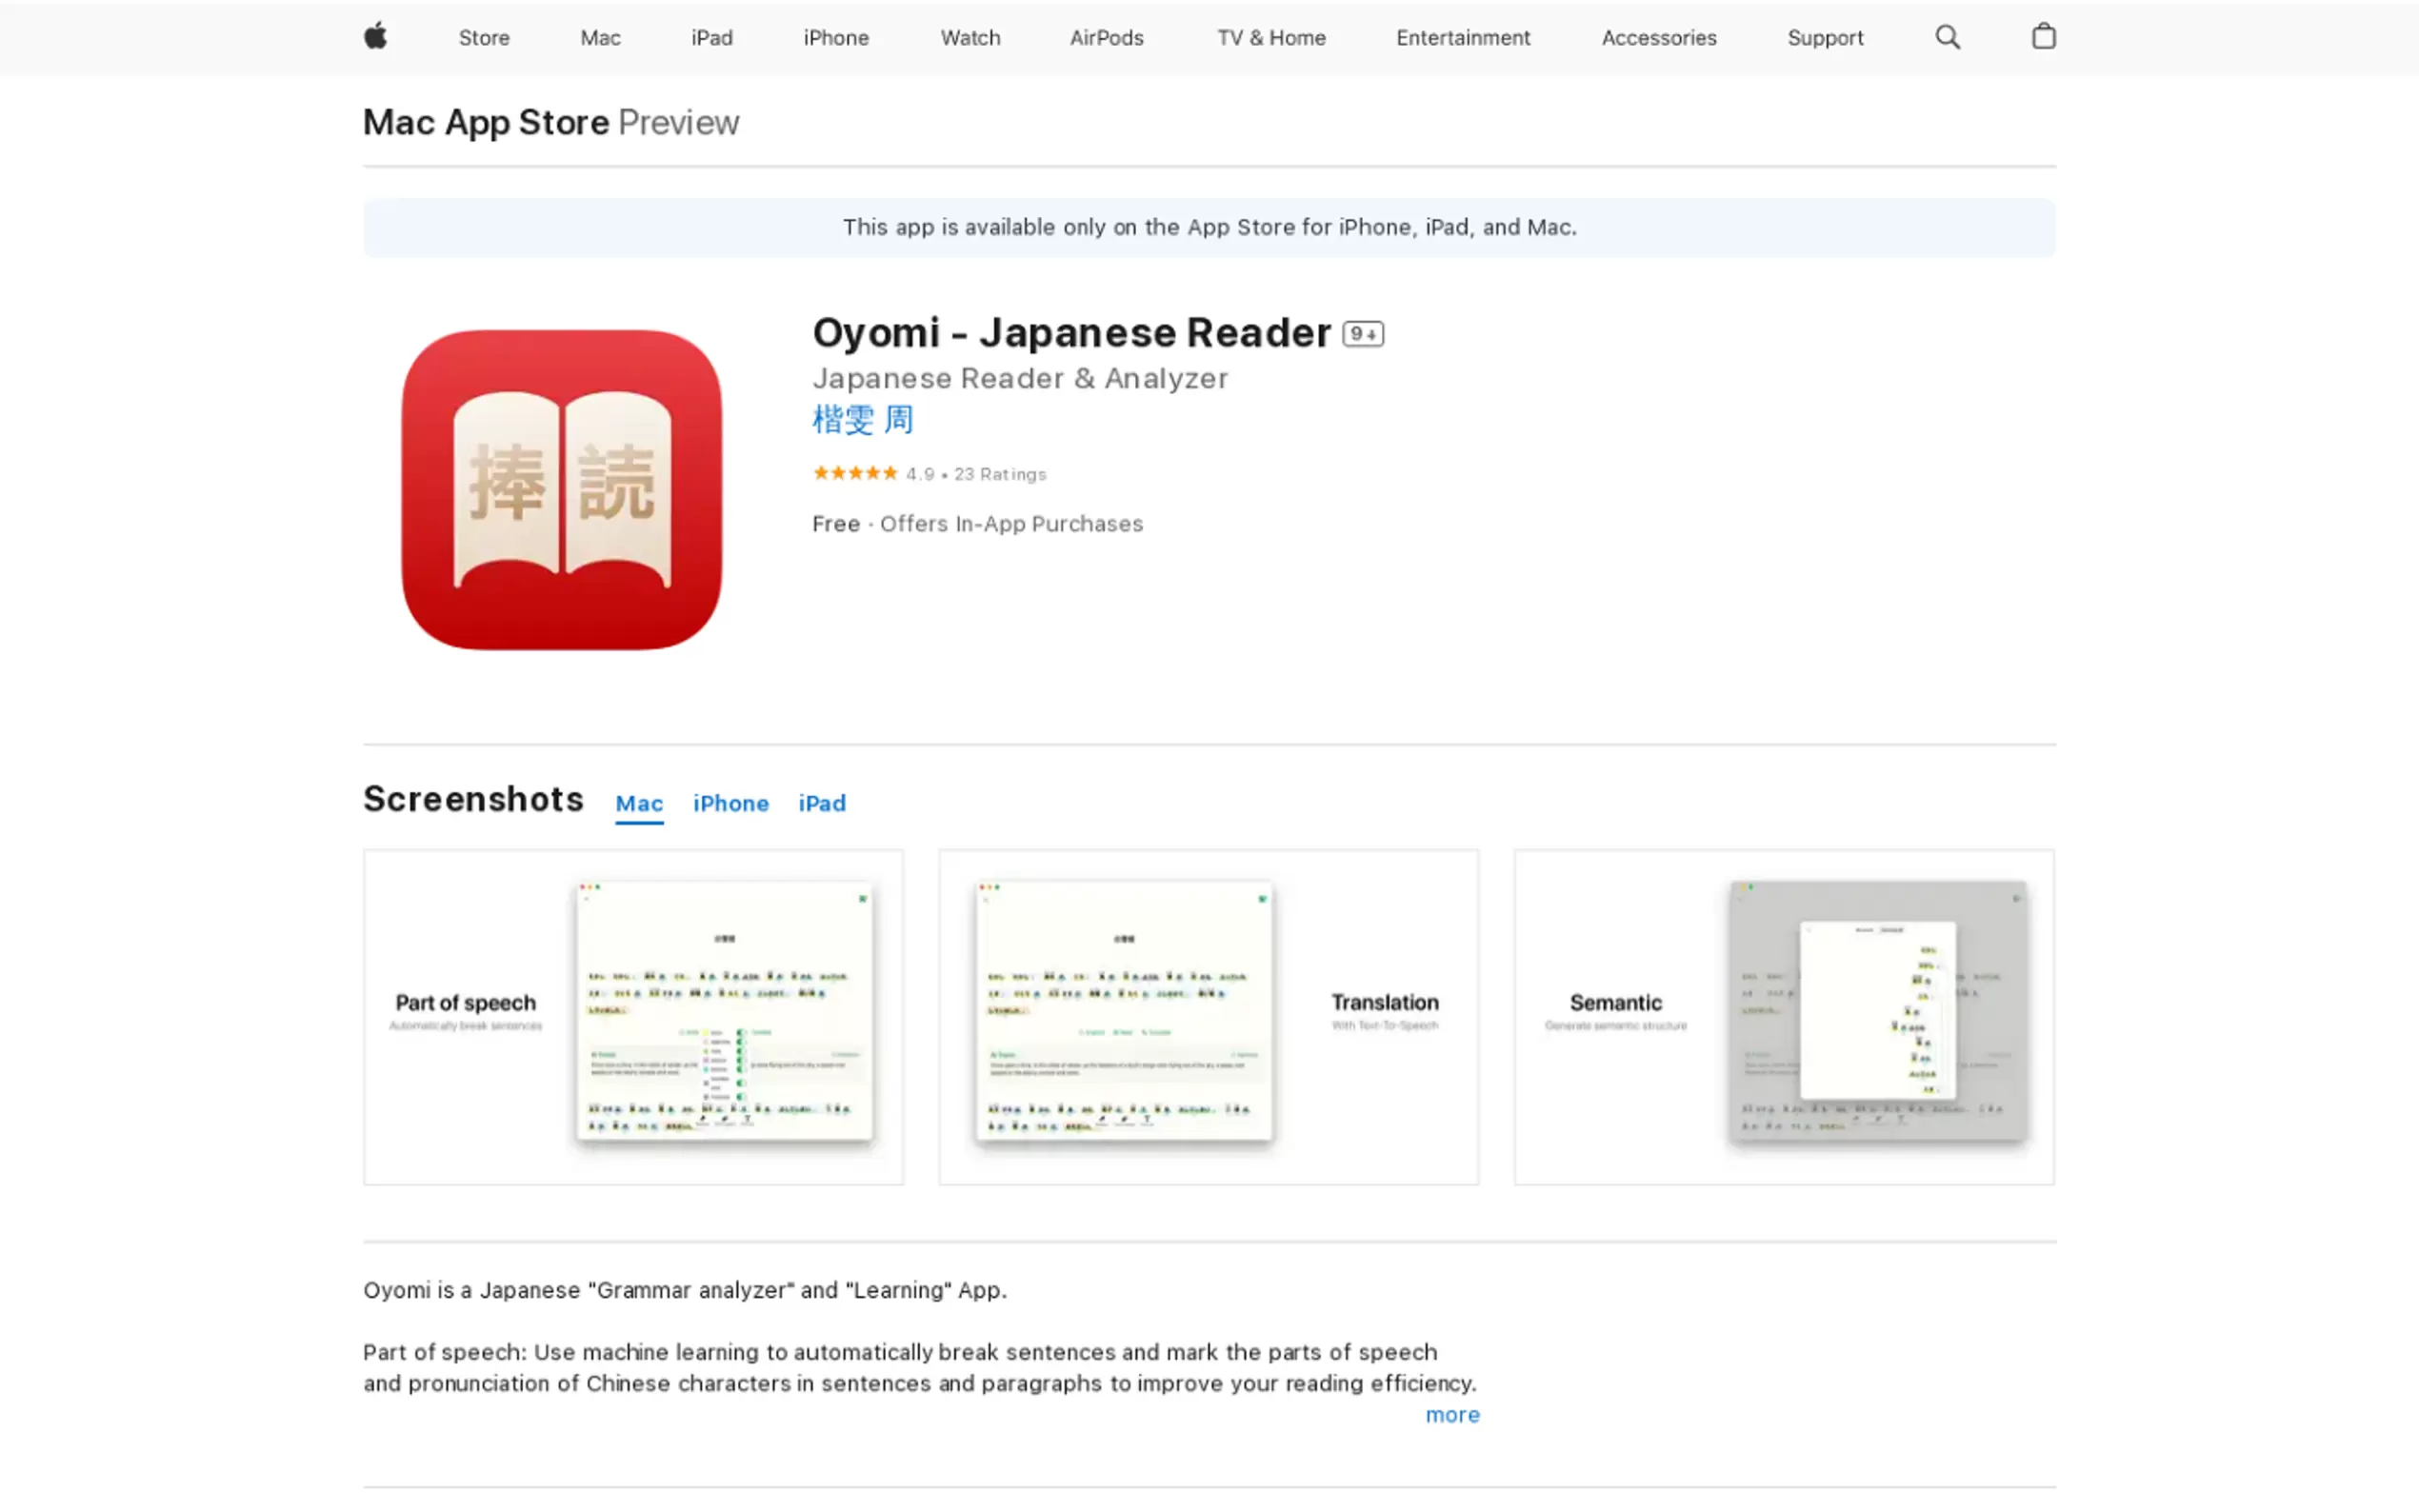Screen dimensions: 2419x1512
Task: Go to the Support page
Action: [1824, 38]
